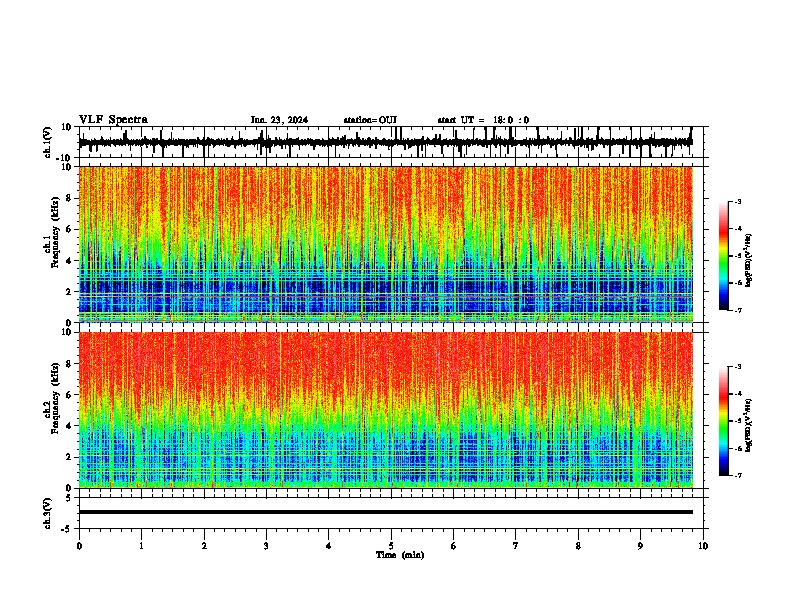
Task: Click the time-axis tick label '5'
Action: coord(391,546)
